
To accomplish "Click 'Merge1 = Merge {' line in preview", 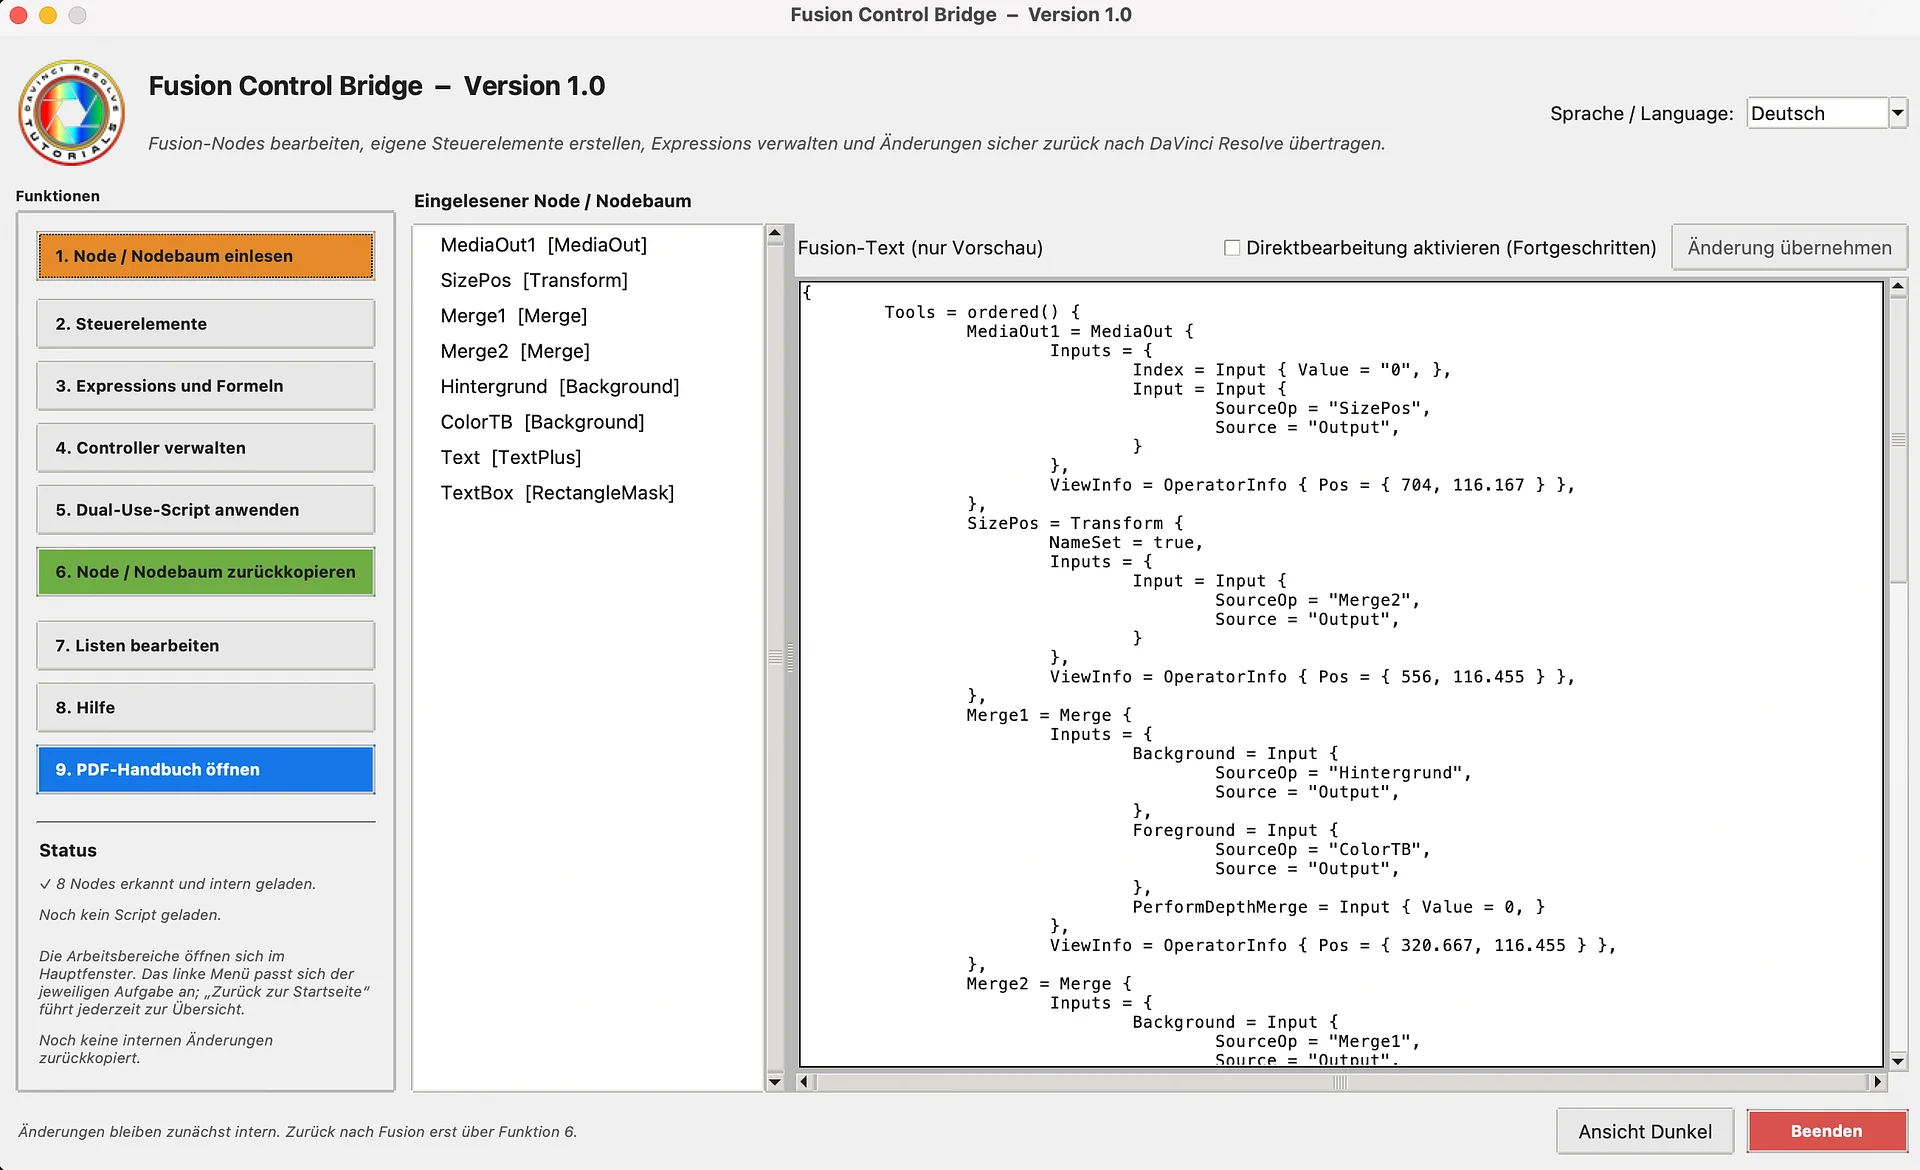I will click(1049, 715).
